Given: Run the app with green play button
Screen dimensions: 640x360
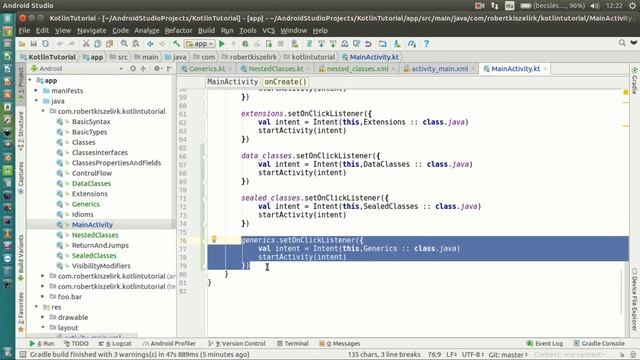Looking at the screenshot, I should click(x=222, y=44).
